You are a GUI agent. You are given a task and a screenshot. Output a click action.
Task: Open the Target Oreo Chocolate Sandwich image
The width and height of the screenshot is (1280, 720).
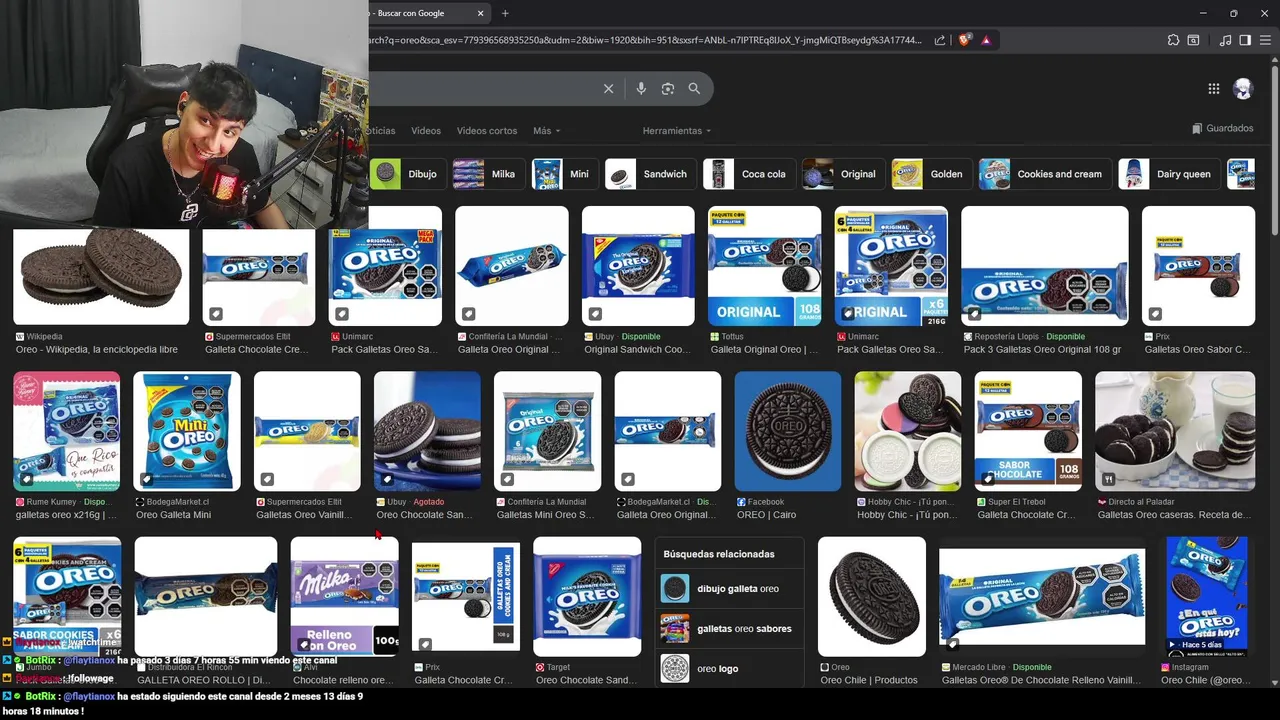coord(587,596)
